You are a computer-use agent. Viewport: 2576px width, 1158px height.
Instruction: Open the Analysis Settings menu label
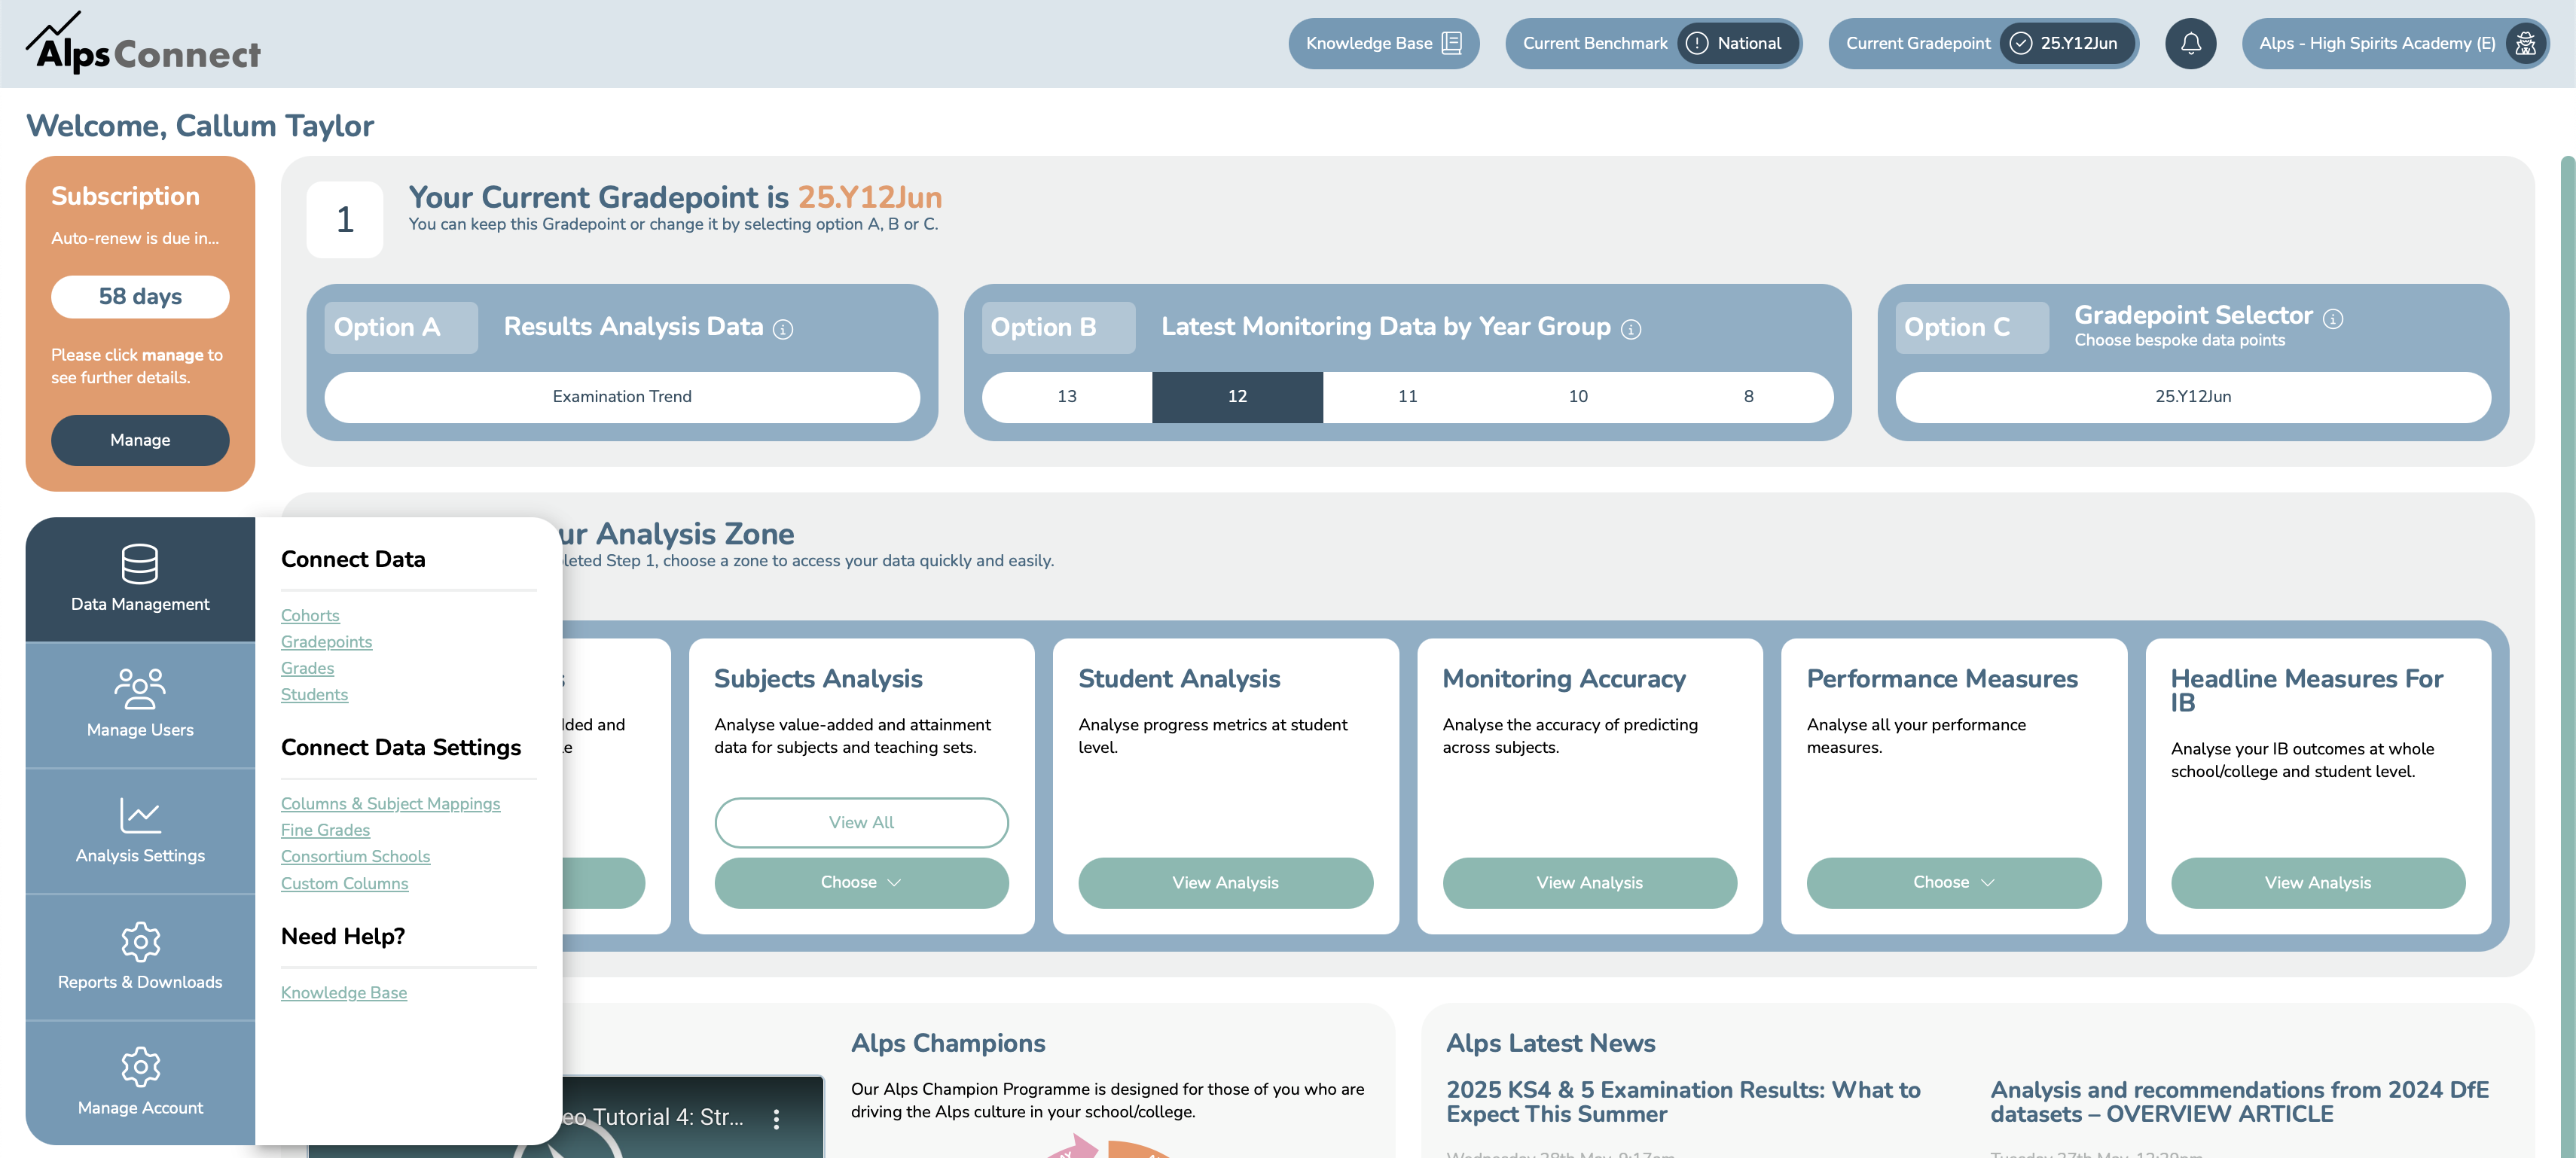pos(140,856)
